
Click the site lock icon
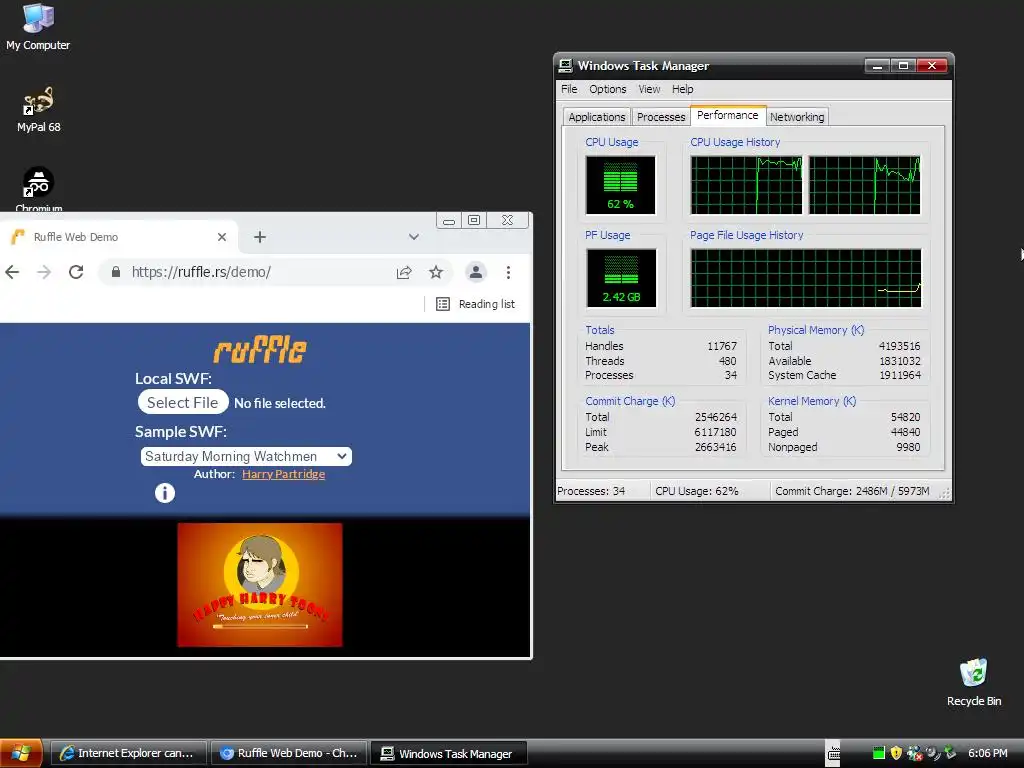point(116,272)
